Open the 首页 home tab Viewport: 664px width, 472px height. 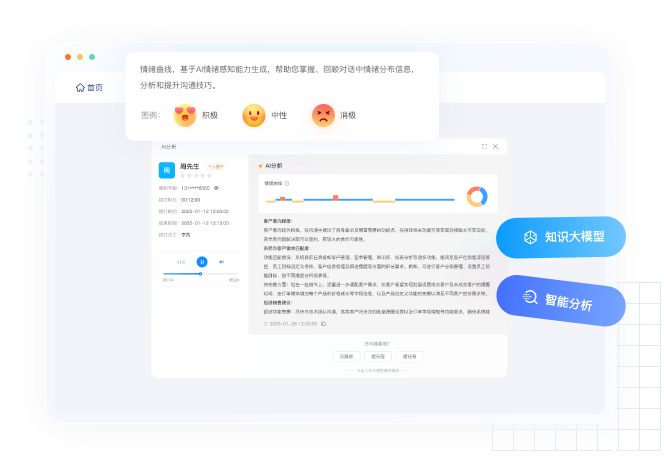(89, 87)
